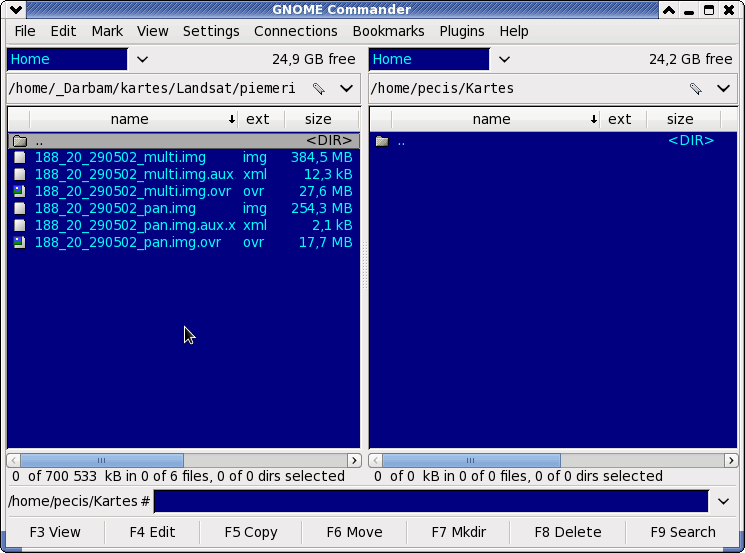
Task: Select file name 188_20_290502_pan.img.ovr
Action: (128, 243)
